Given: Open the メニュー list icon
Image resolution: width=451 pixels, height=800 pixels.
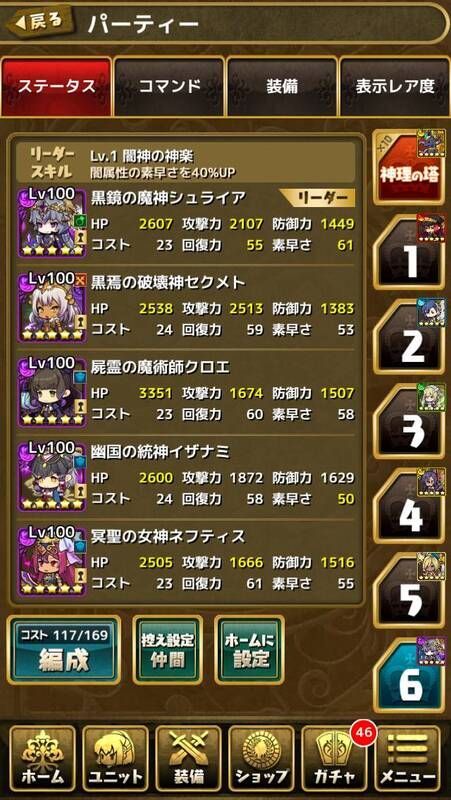Looking at the screenshot, I should click(x=408, y=759).
